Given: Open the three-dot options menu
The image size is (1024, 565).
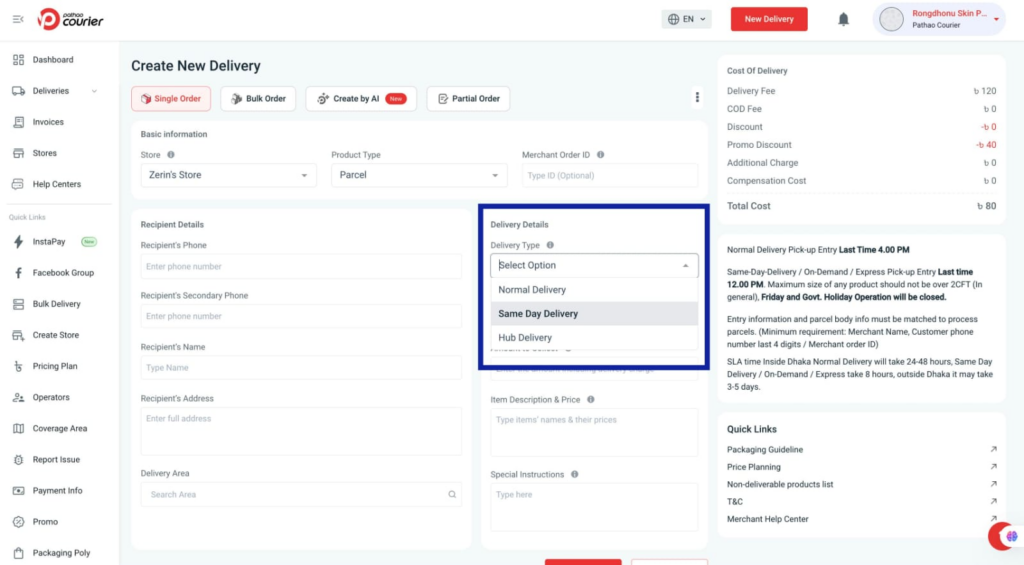Looking at the screenshot, I should 697,98.
